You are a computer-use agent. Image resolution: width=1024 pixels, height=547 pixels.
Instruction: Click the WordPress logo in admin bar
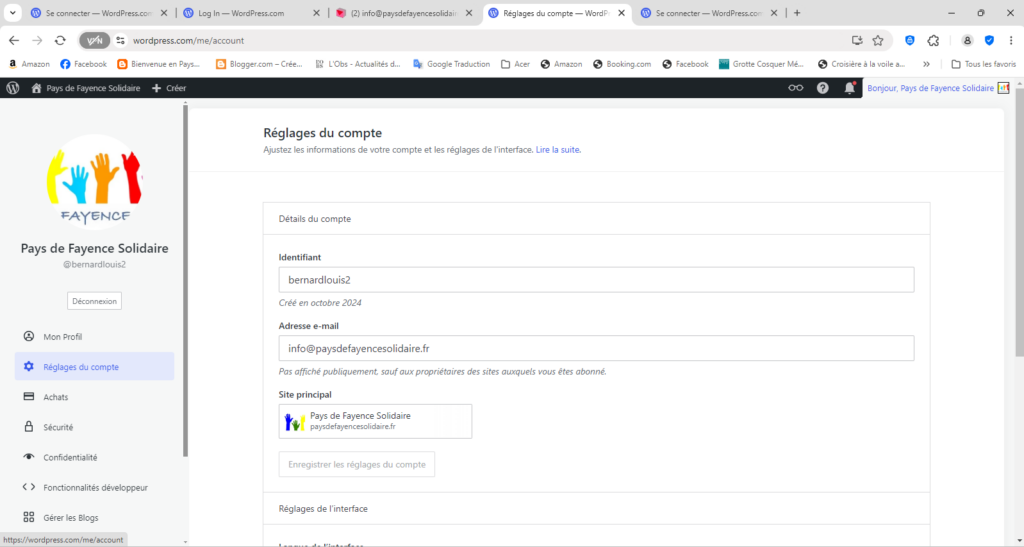coord(13,88)
